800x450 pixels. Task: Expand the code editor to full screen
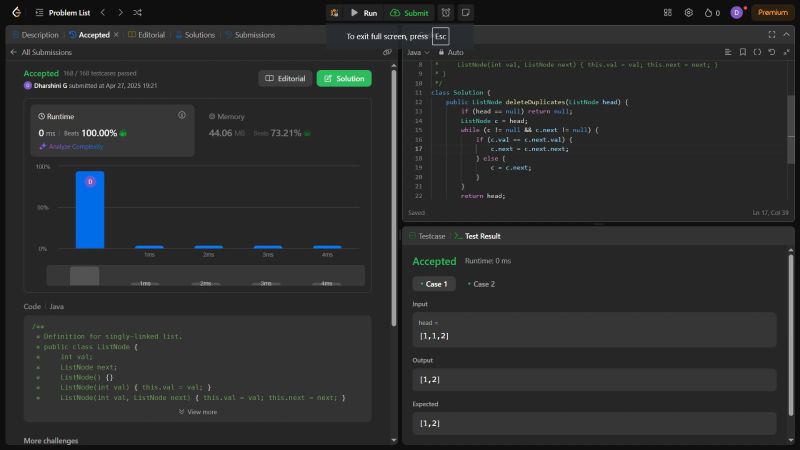(786, 52)
